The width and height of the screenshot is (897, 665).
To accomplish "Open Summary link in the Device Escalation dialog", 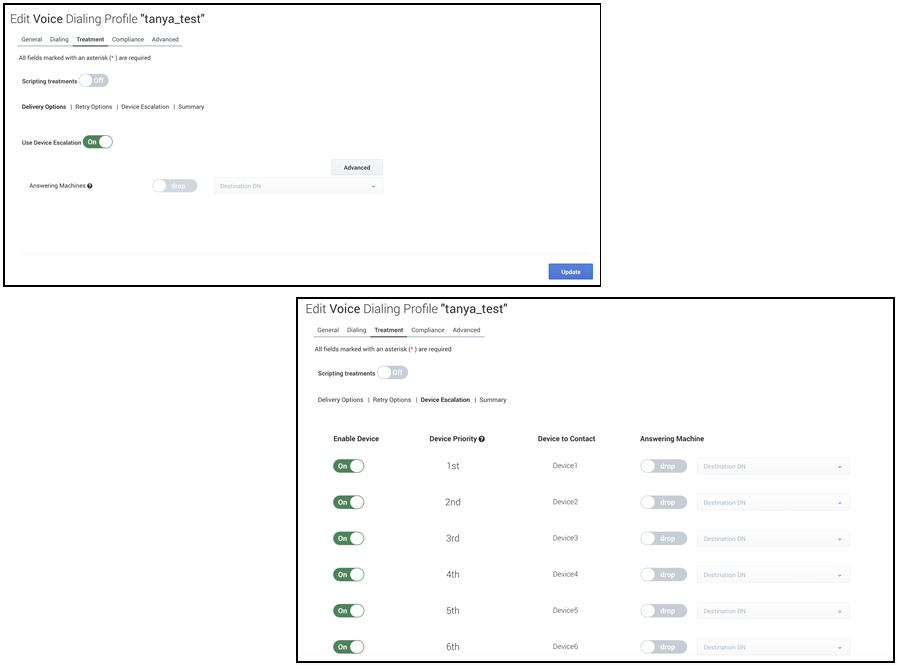I will tap(493, 400).
